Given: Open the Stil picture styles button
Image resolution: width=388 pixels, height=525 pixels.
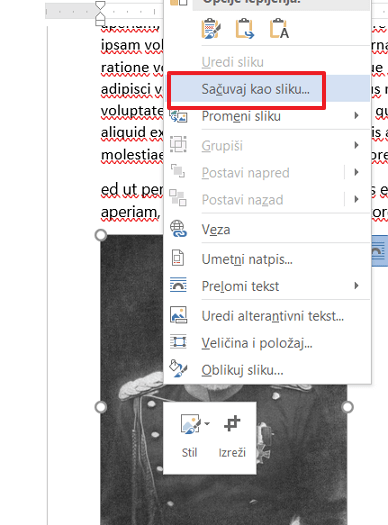Looking at the screenshot, I should pos(189,435).
